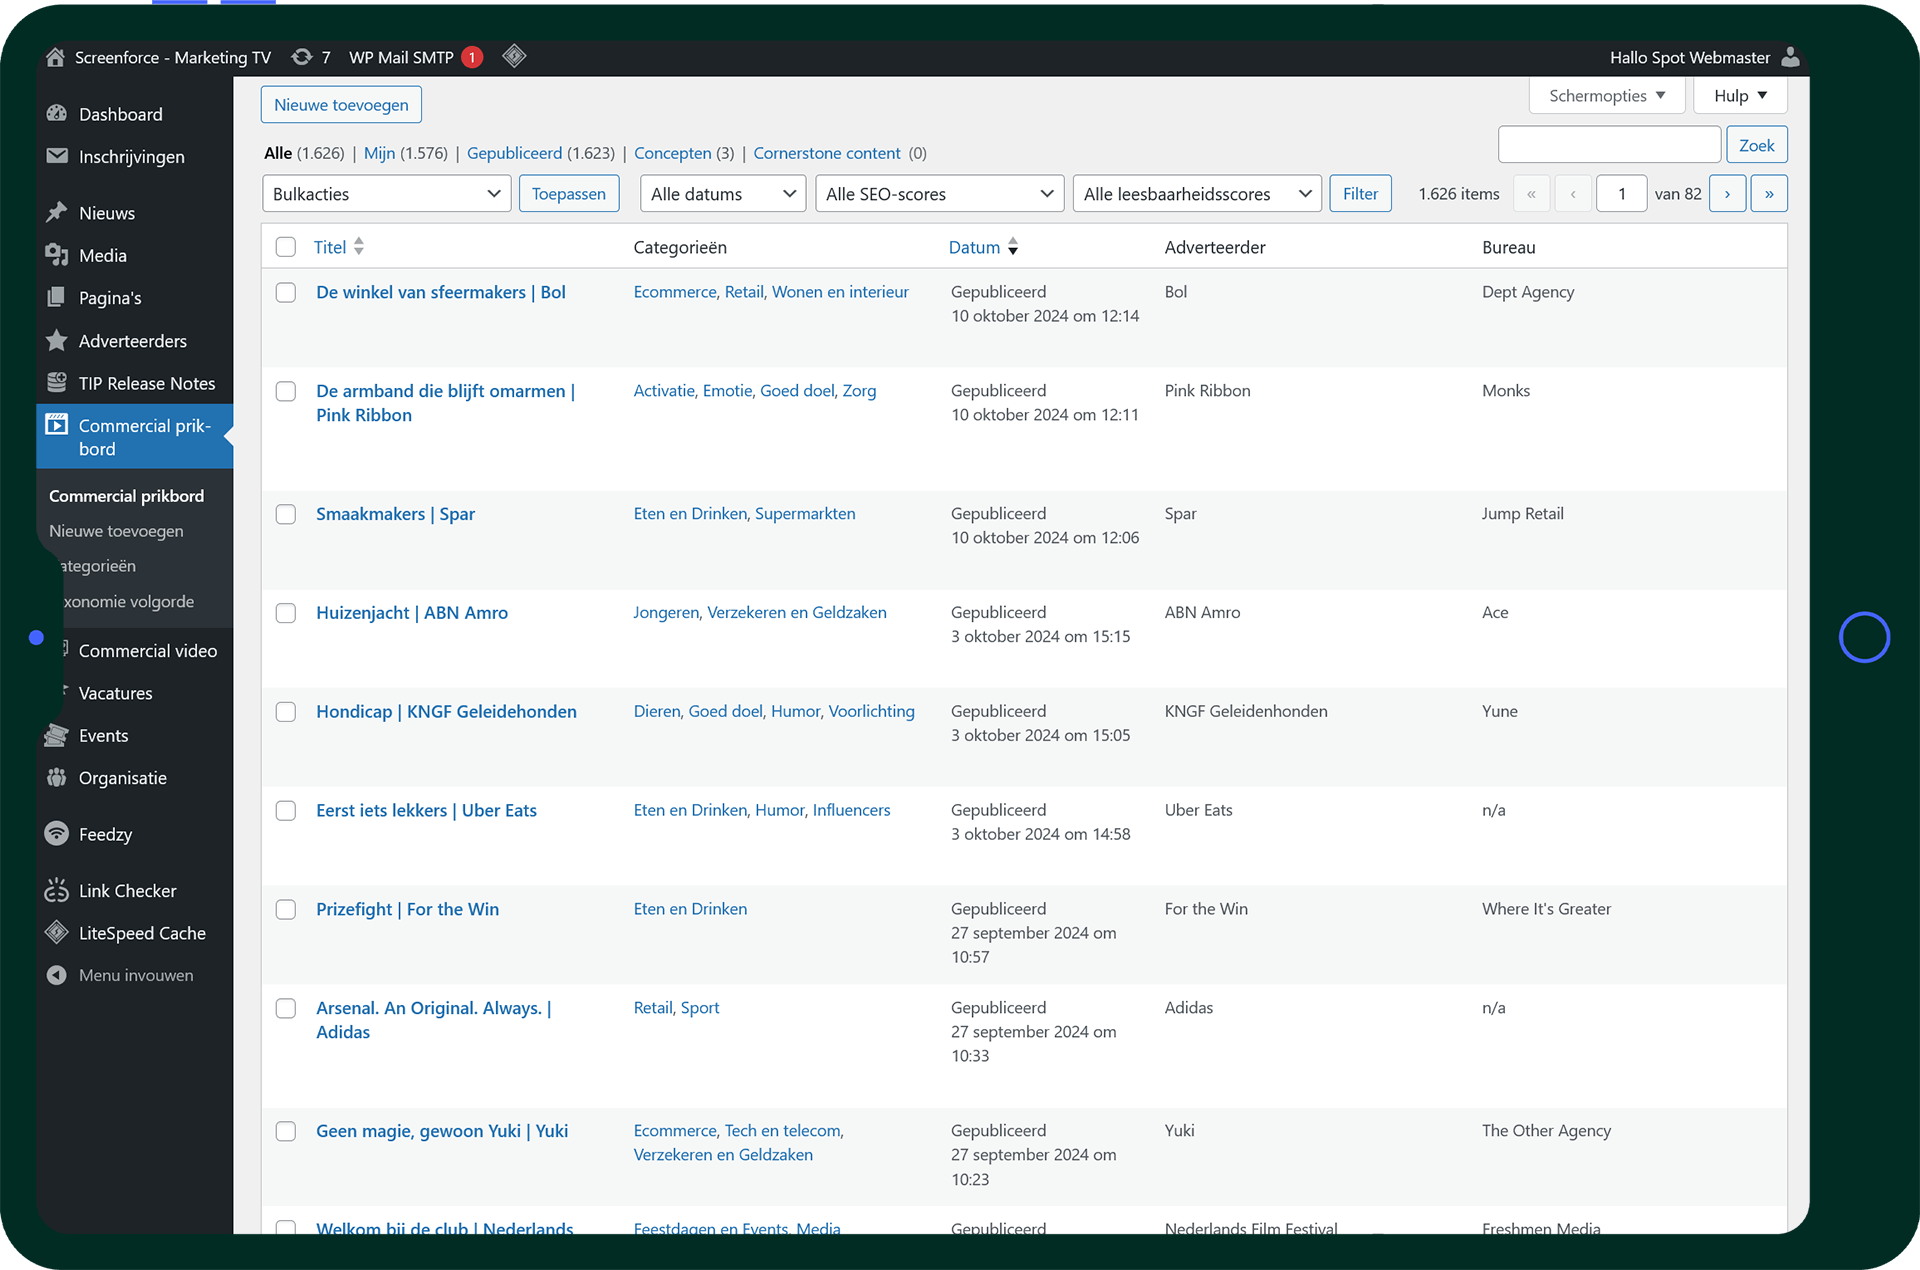The image size is (1920, 1270).
Task: Tick the select-all checkbox in table header
Action: 286,247
